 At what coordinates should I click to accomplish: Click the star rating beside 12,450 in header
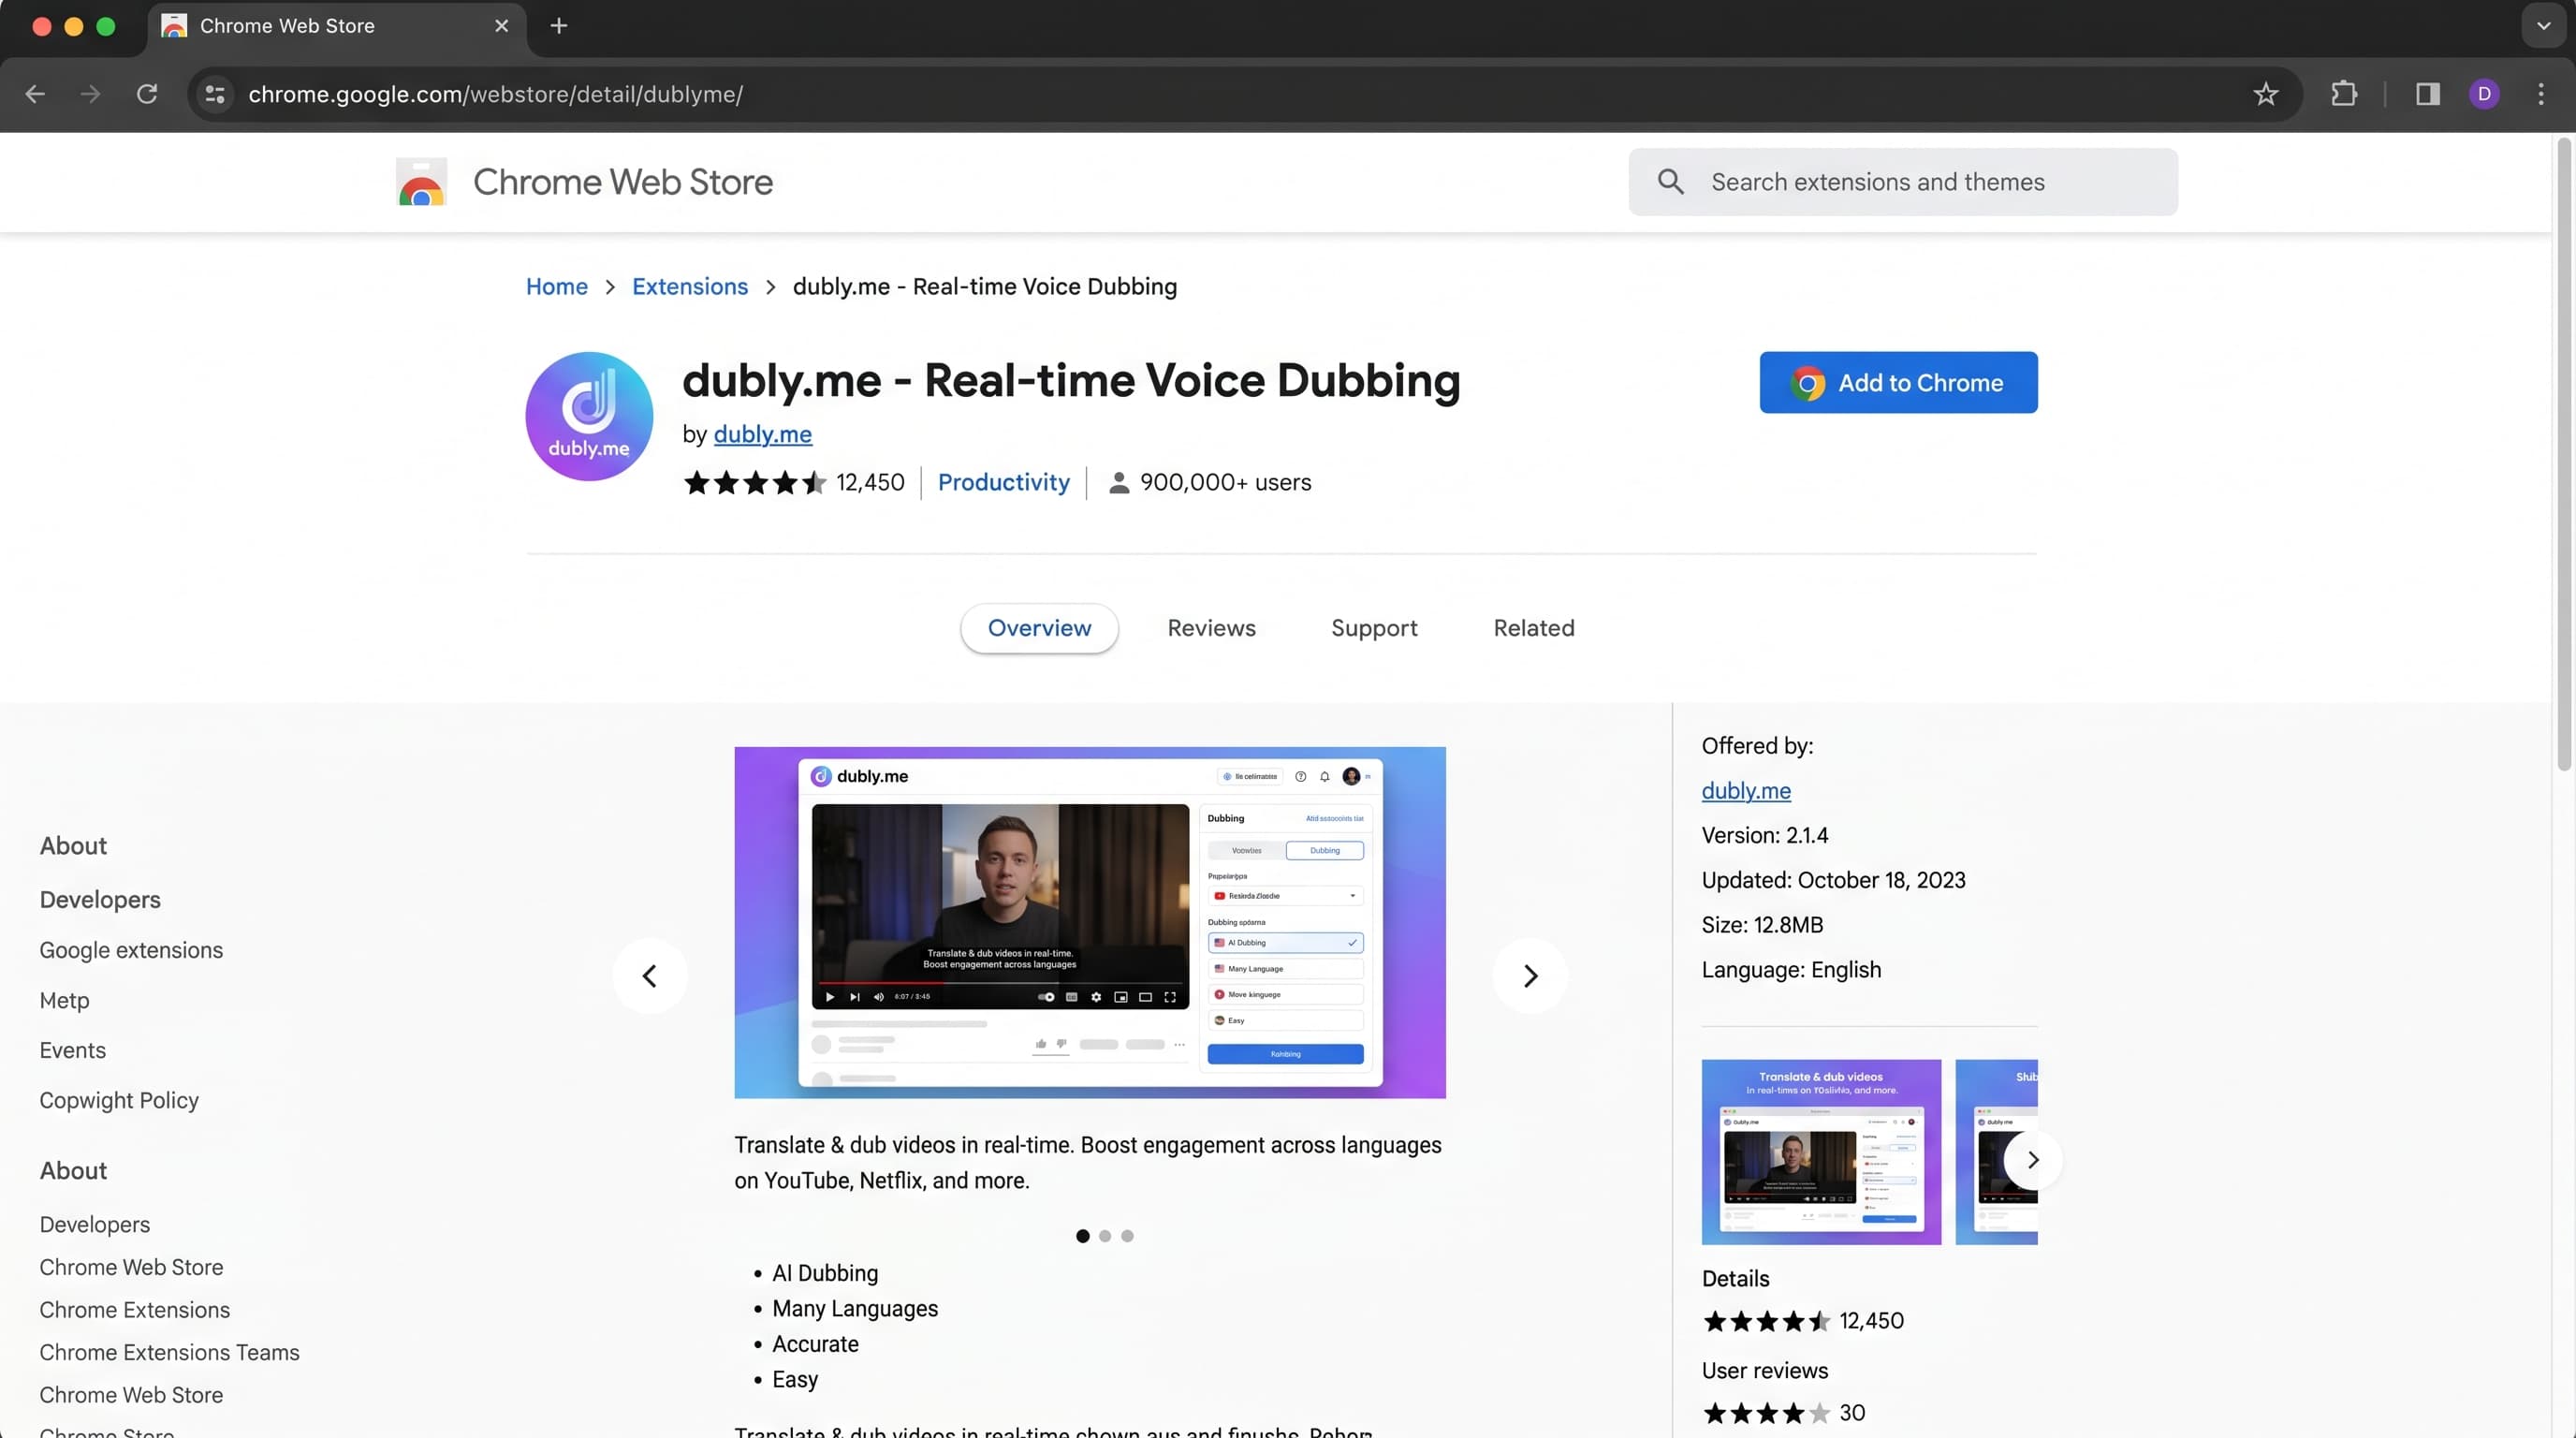[x=755, y=483]
